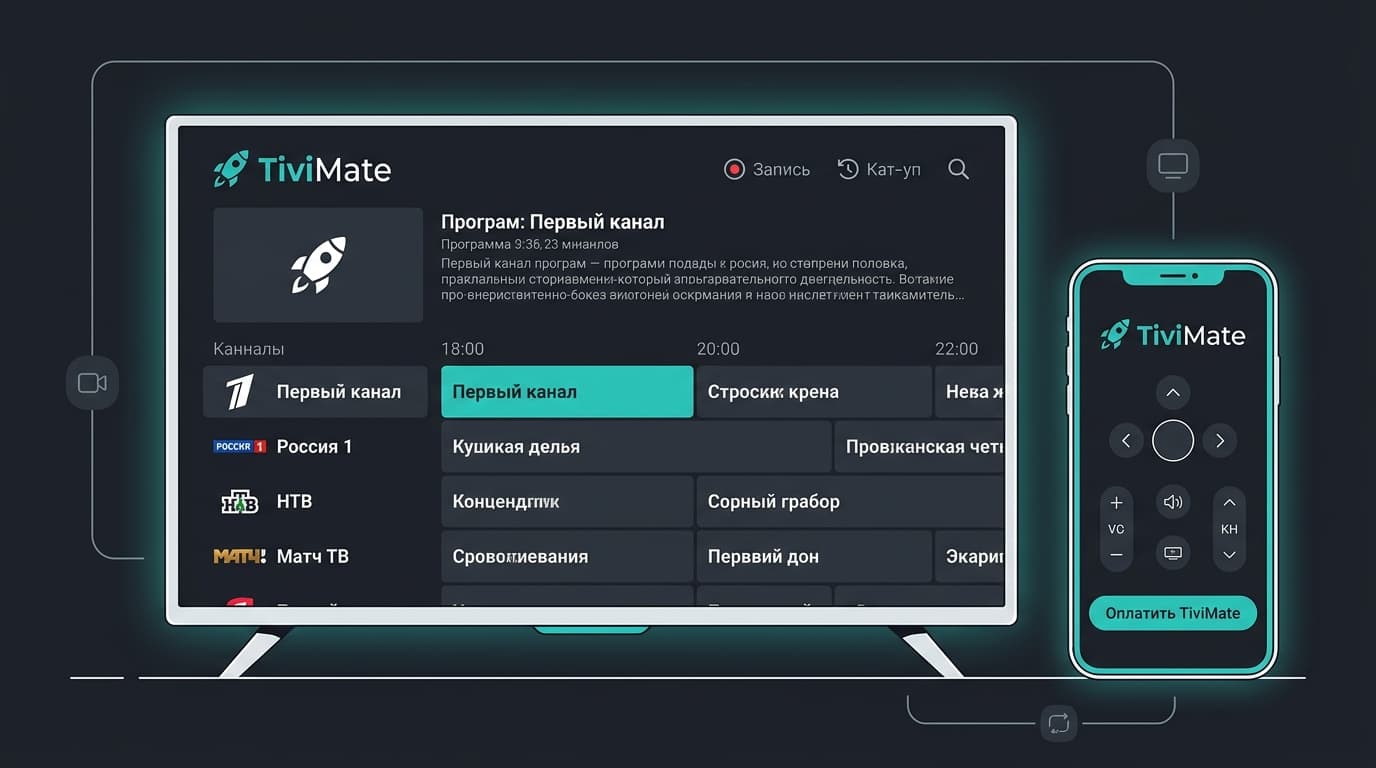
Task: Open the rocket preview thumbnail
Action: (x=318, y=265)
